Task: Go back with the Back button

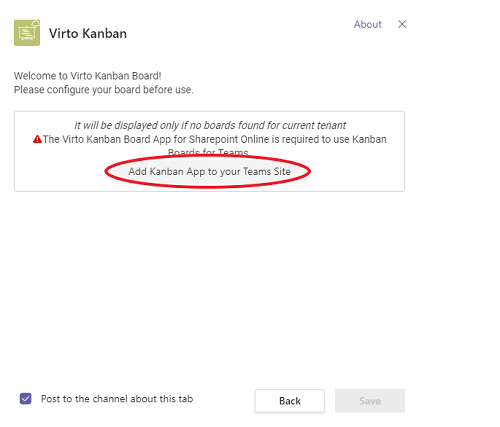Action: [x=290, y=401]
